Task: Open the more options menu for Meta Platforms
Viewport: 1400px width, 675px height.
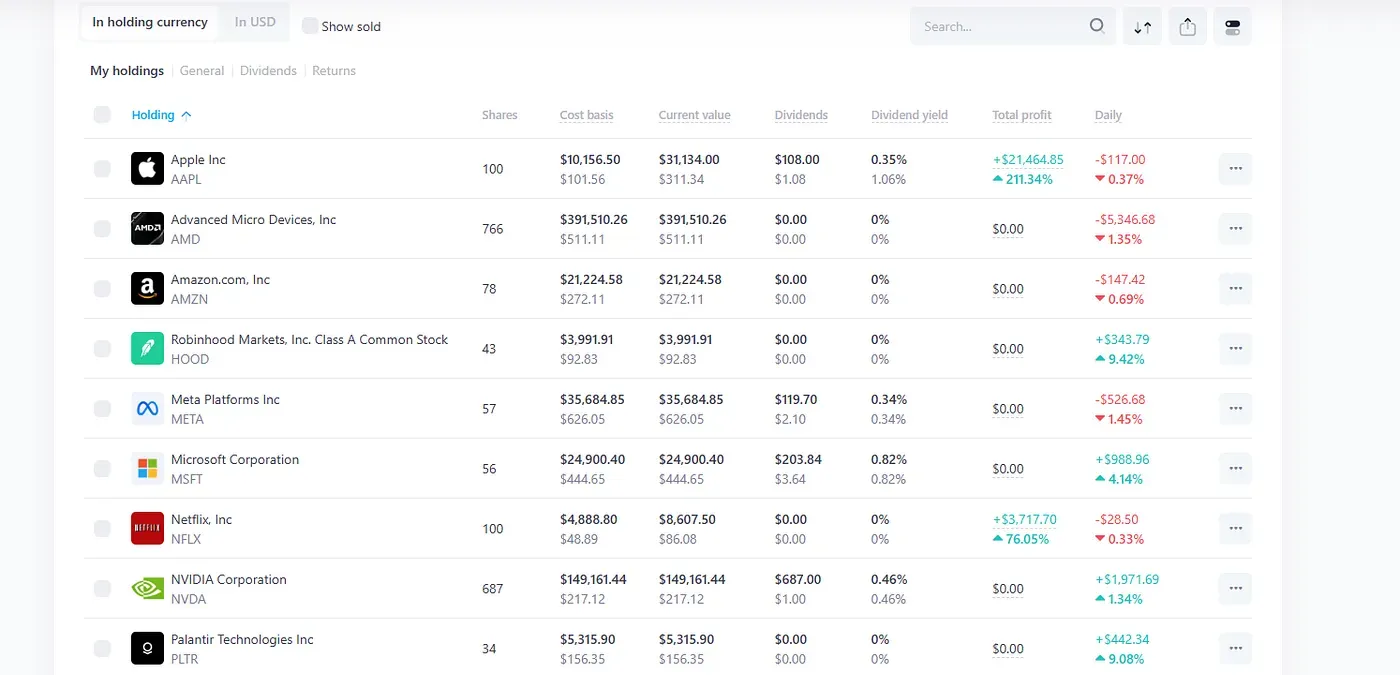Action: click(1235, 409)
